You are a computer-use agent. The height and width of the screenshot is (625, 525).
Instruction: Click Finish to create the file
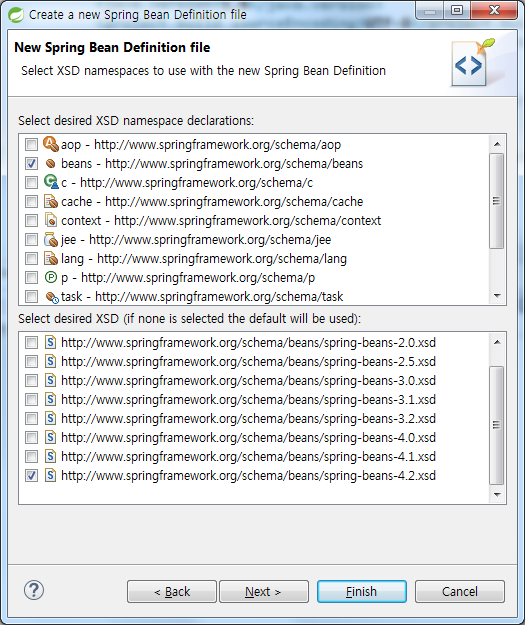362,592
